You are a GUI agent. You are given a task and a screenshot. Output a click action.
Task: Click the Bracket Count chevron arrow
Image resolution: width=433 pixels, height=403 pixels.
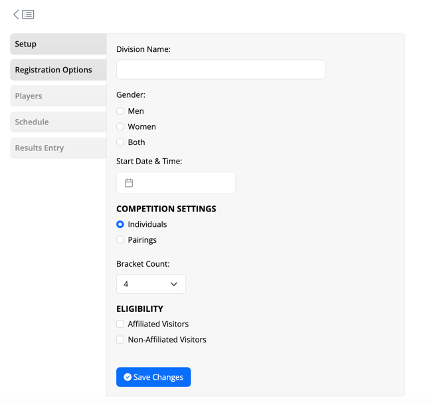[174, 284]
